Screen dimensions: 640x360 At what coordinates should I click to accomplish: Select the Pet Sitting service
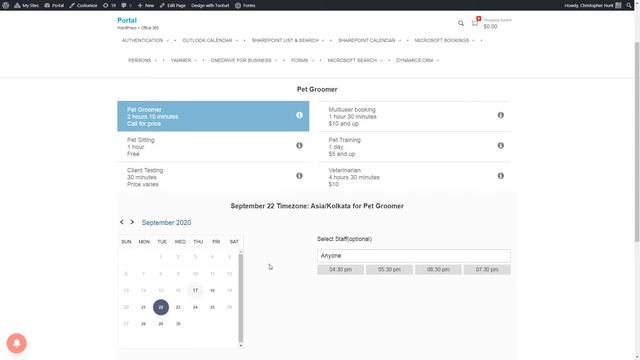(x=213, y=147)
